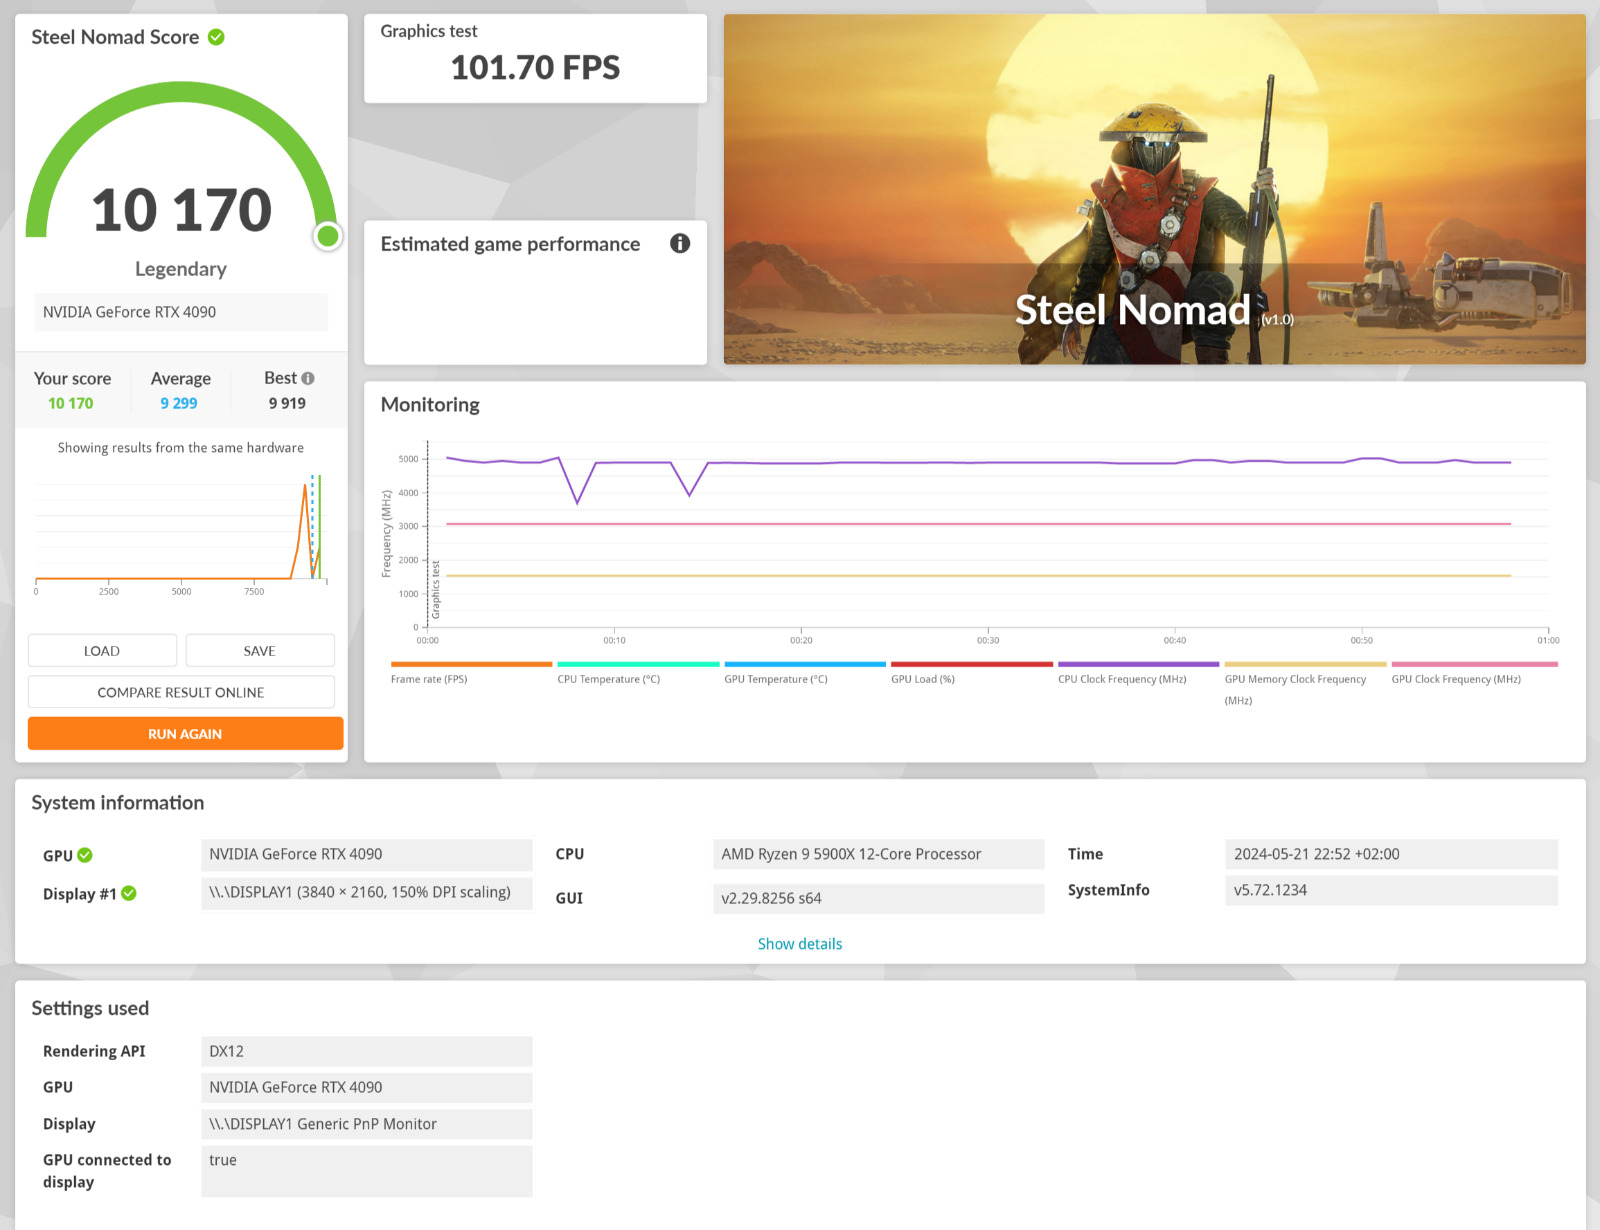The image size is (1600, 1230).
Task: Click the Steel Nomad banner image
Action: pos(1155,189)
